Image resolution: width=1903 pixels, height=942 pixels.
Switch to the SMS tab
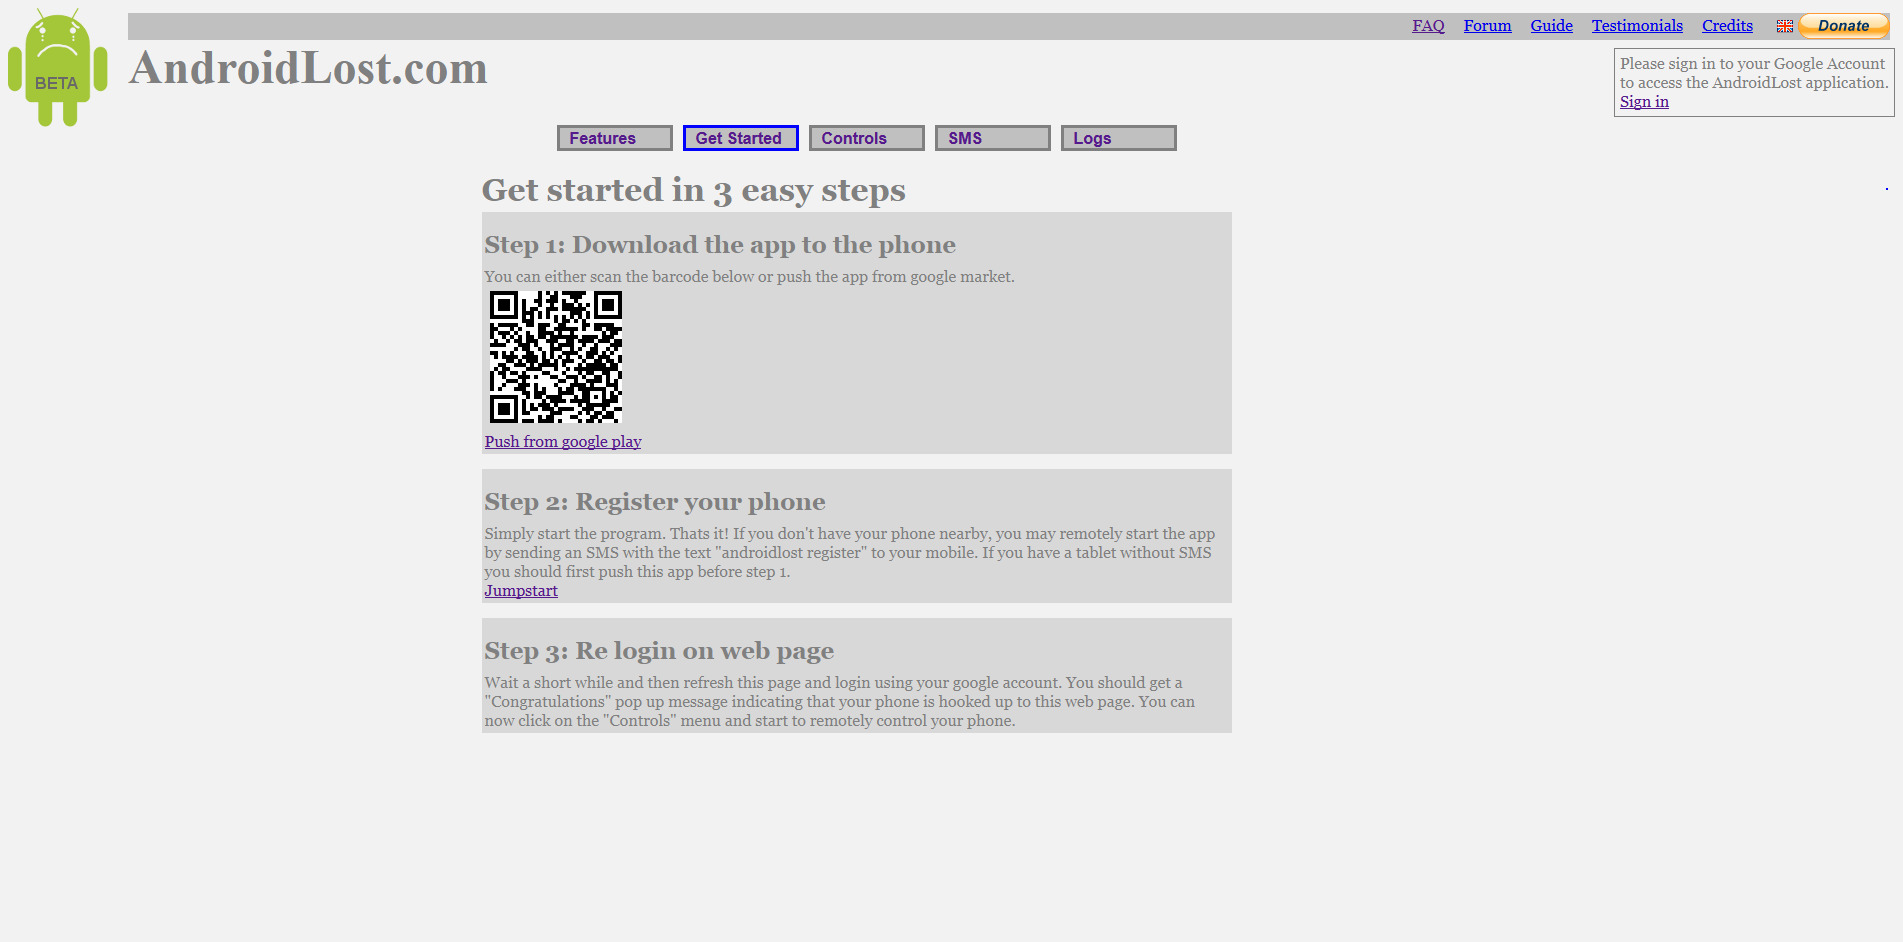point(992,138)
